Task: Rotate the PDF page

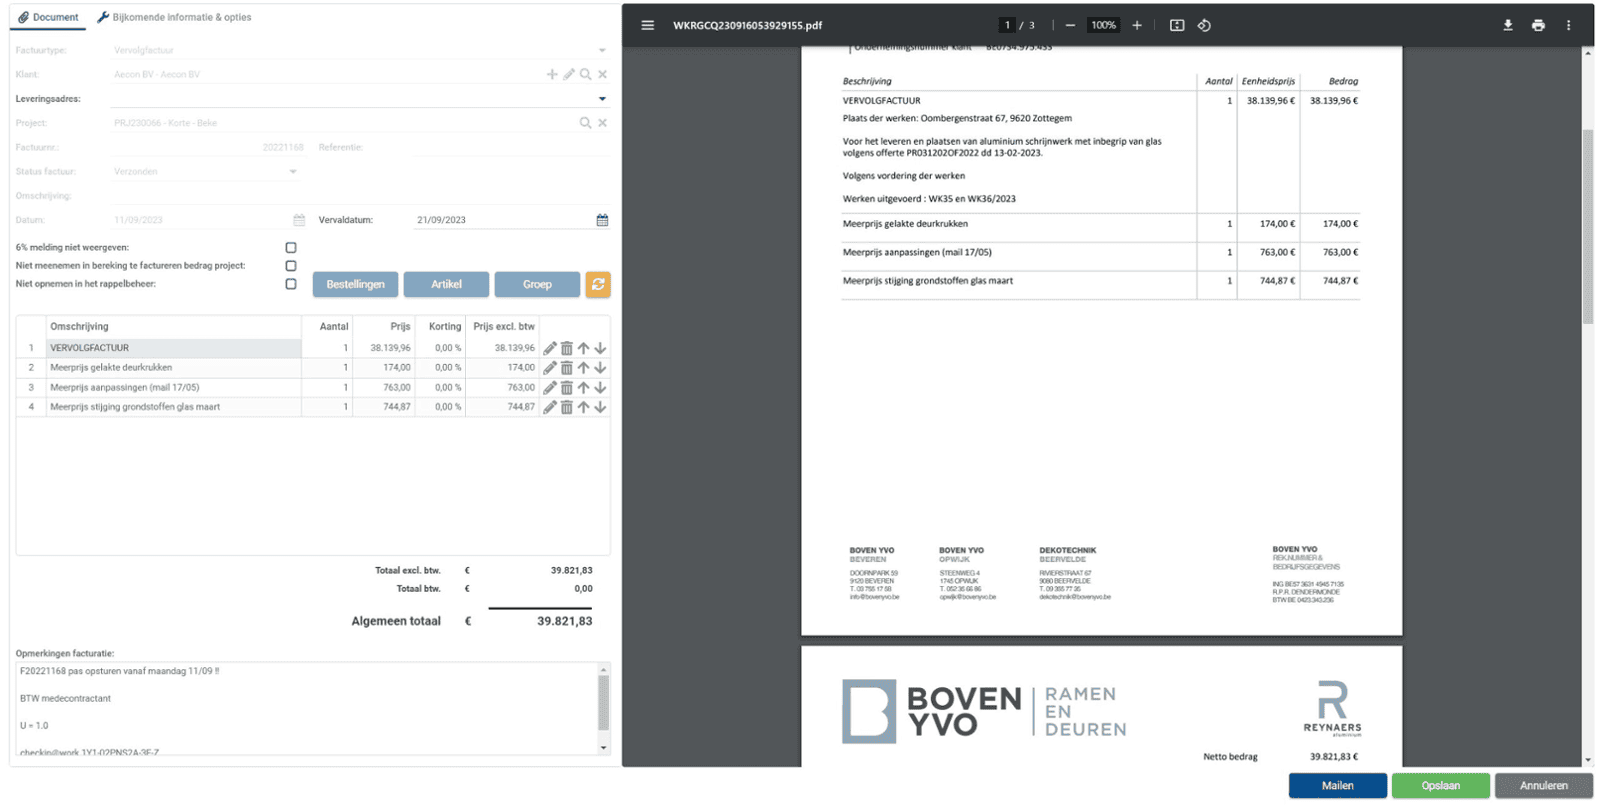Action: 1204,26
